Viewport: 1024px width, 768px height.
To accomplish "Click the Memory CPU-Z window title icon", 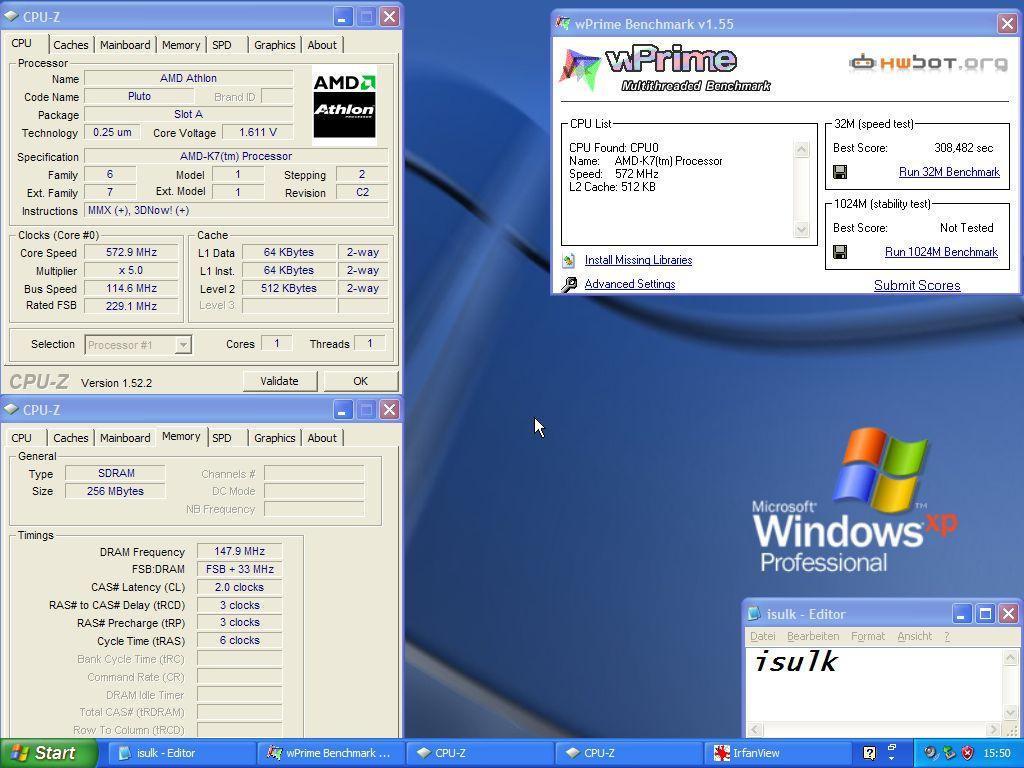I will (x=11, y=409).
